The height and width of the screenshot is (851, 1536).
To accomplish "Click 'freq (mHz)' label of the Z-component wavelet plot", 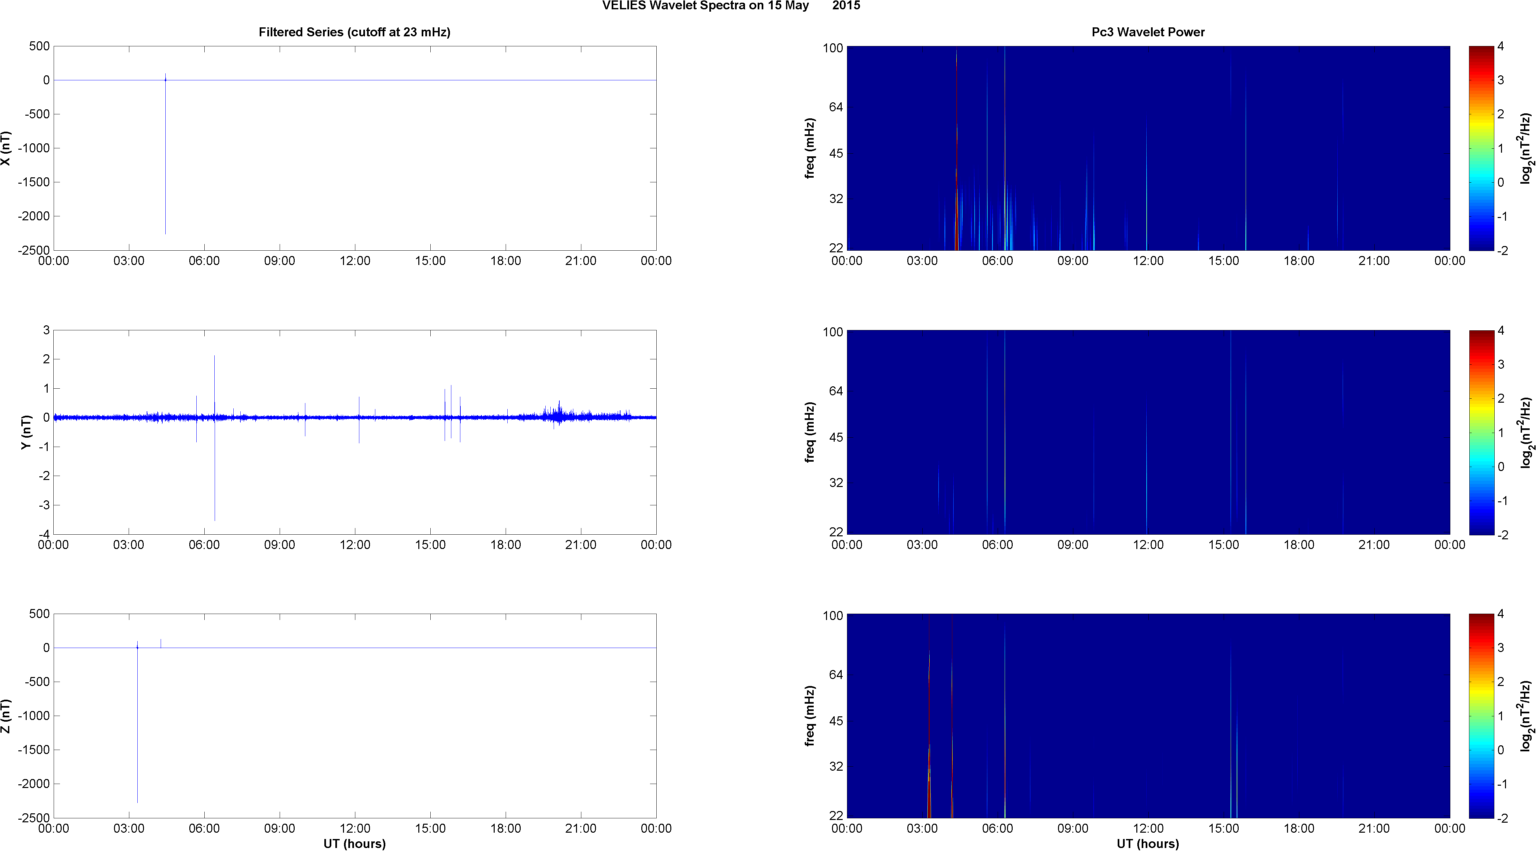I will (809, 716).
